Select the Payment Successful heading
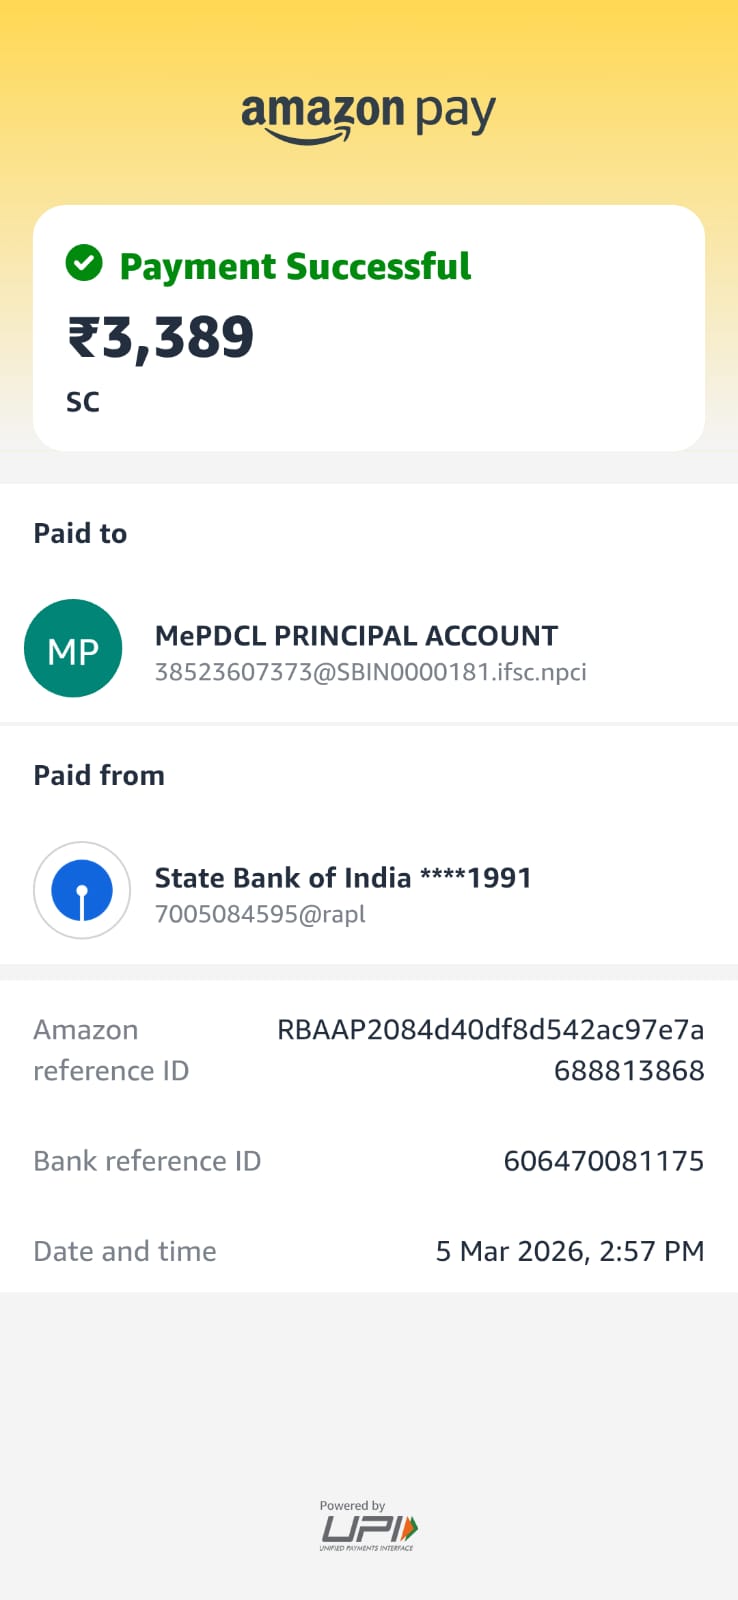The image size is (738, 1600). pyautogui.click(x=295, y=266)
